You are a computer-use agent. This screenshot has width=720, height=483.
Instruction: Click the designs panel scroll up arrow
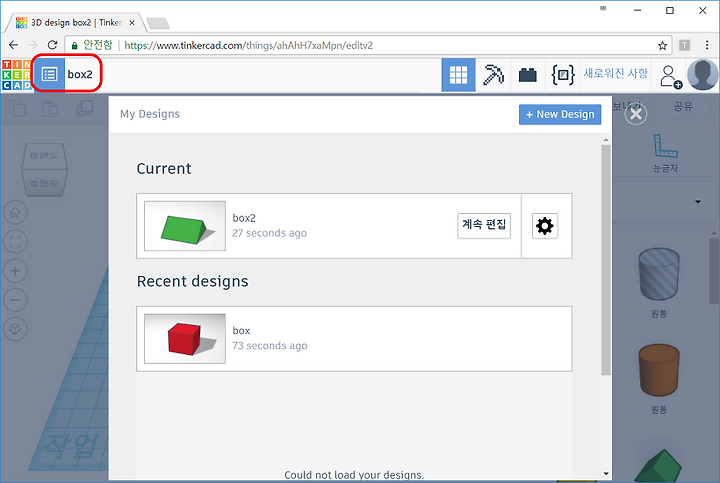pos(606,140)
